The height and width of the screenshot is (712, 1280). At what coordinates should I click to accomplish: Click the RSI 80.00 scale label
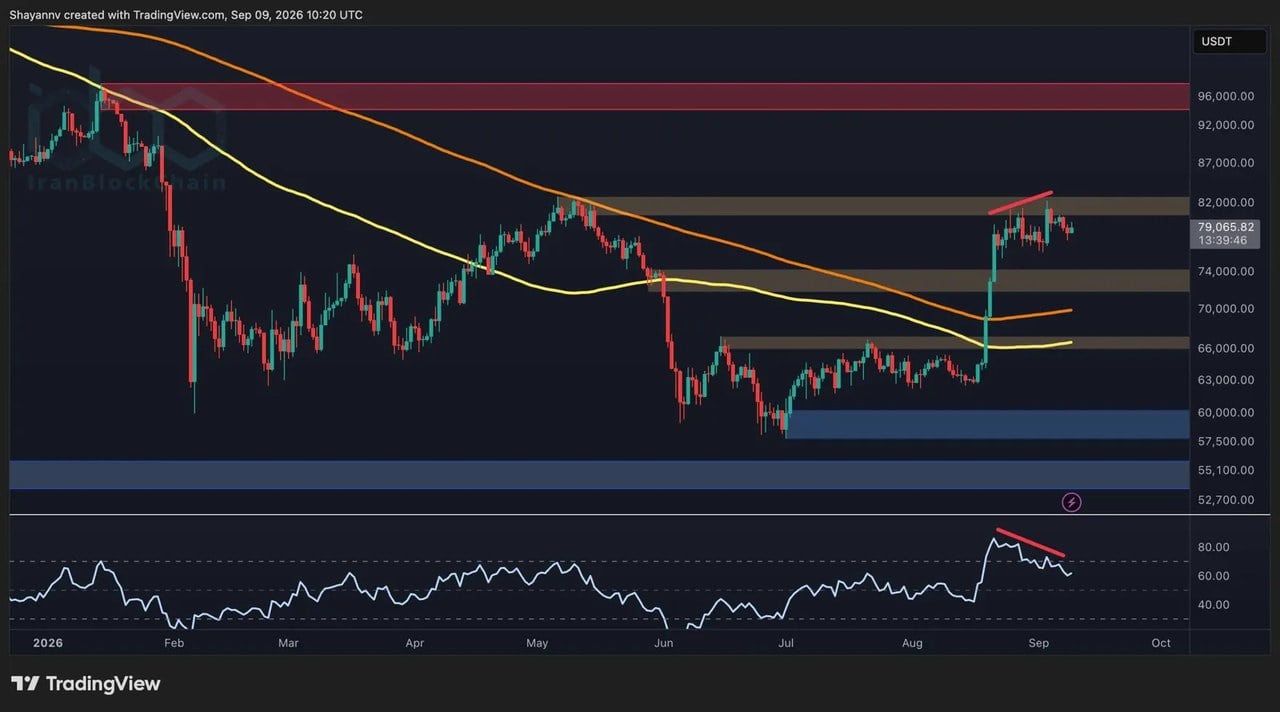coord(1214,547)
